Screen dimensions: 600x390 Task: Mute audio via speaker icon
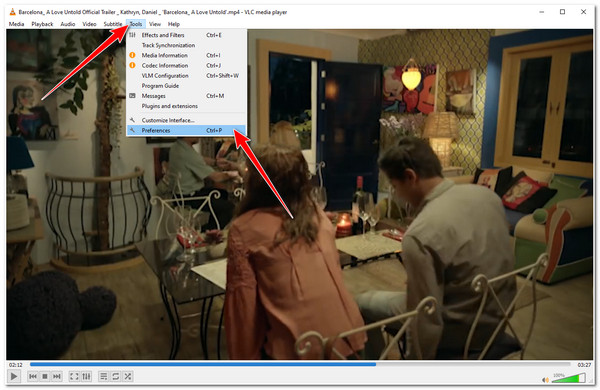click(545, 379)
